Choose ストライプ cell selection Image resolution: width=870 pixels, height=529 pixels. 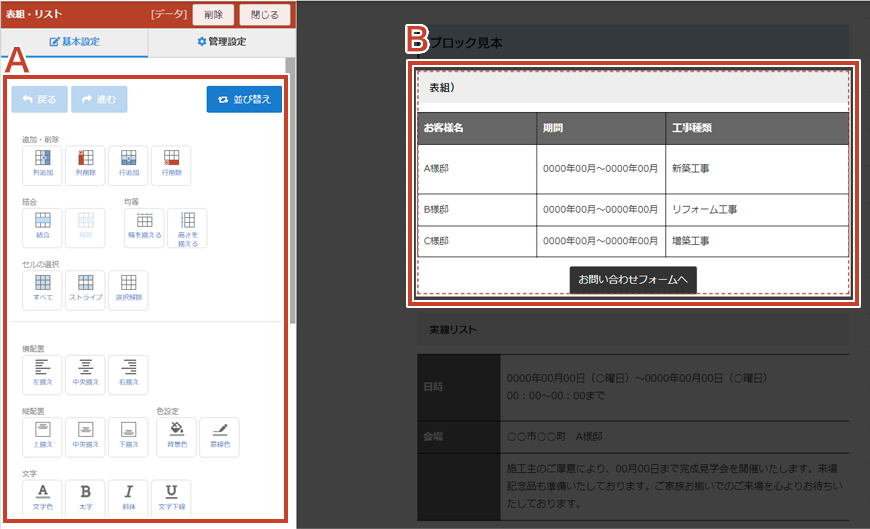click(85, 288)
